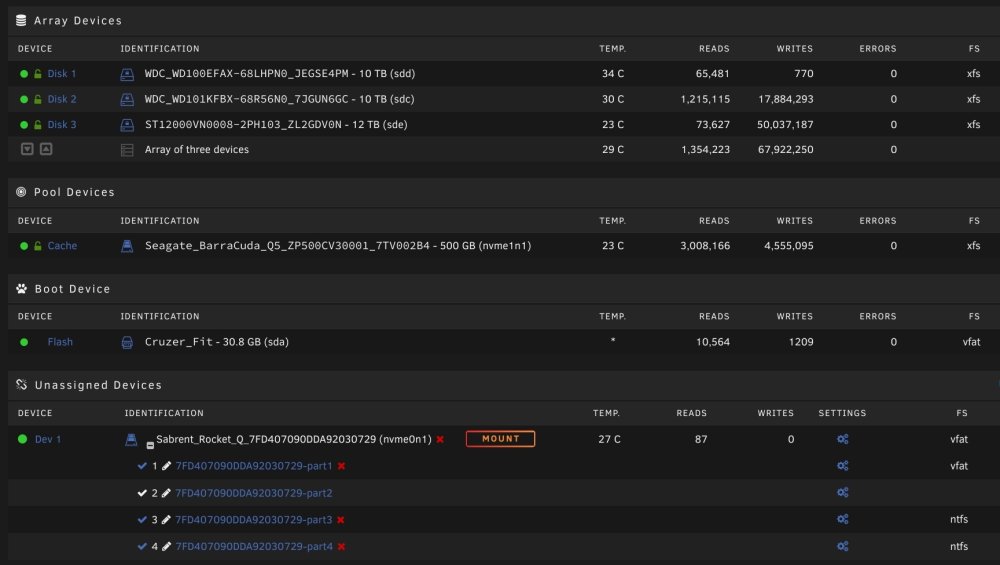Toggle the checkmark on partition 4 row
Image resolution: width=1000 pixels, height=565 pixels.
142,547
